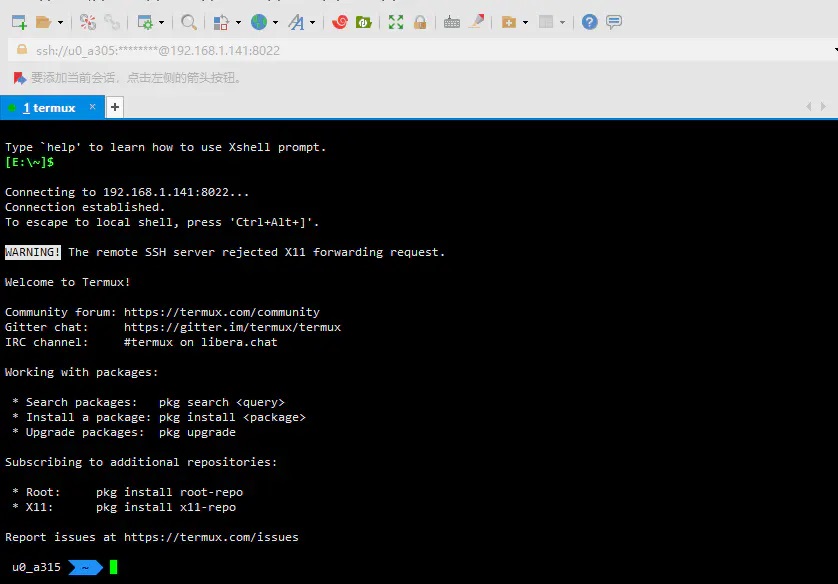
Task: Click the red bookmark add-session arrow
Action: click(20, 78)
